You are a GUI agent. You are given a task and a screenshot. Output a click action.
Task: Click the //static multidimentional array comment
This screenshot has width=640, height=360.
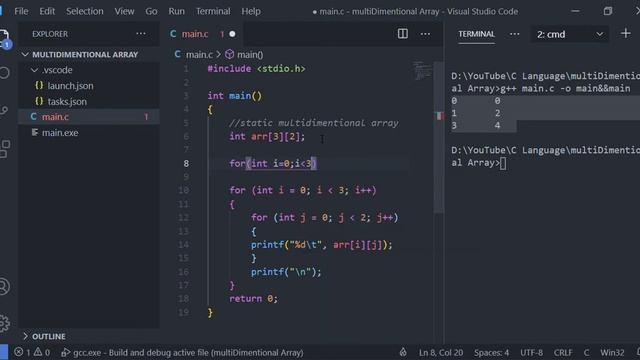tap(313, 123)
